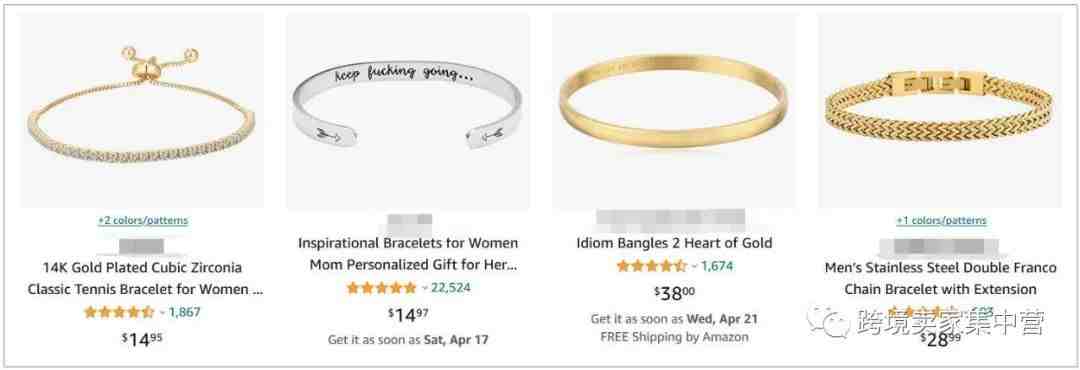Open the 1,867 reviews count link
1080x370 pixels.
(x=185, y=312)
